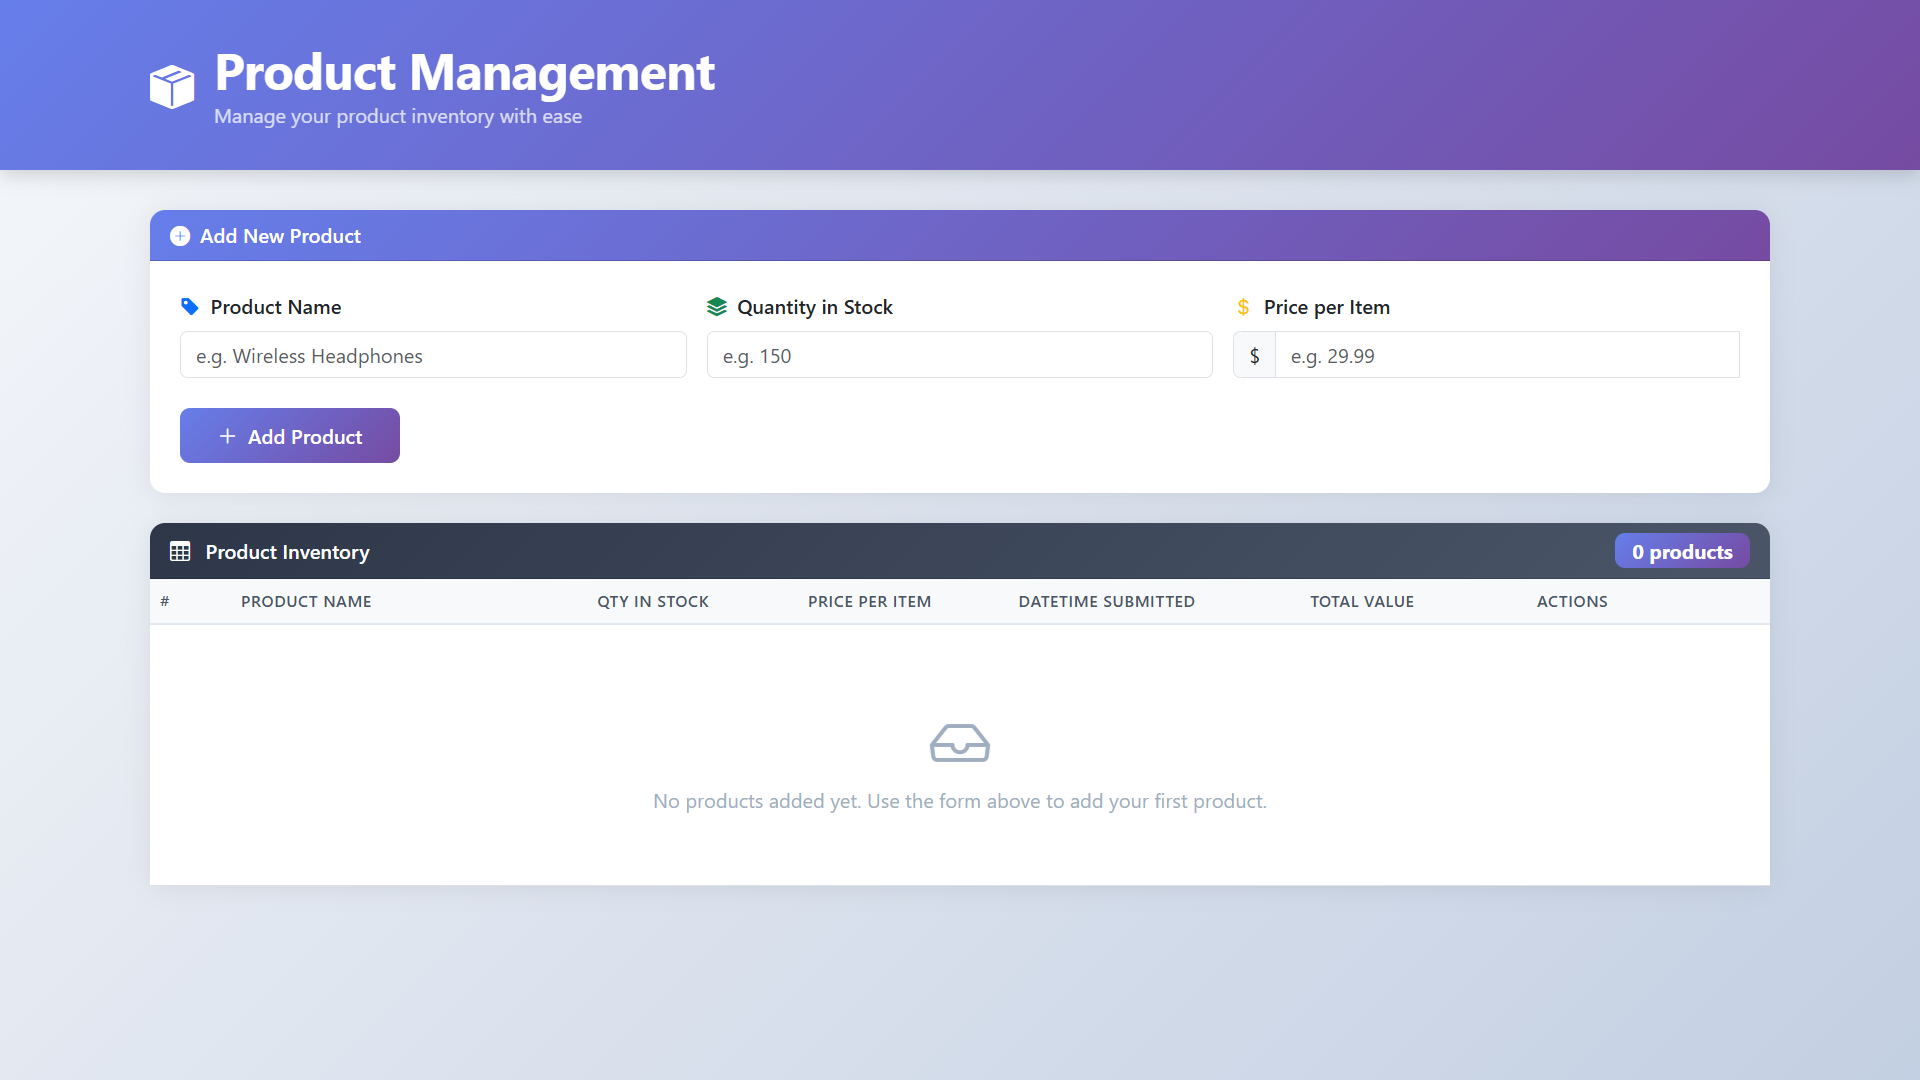Click the plus symbol inside Add Product button
Viewport: 1920px width, 1080px height.
pos(226,436)
